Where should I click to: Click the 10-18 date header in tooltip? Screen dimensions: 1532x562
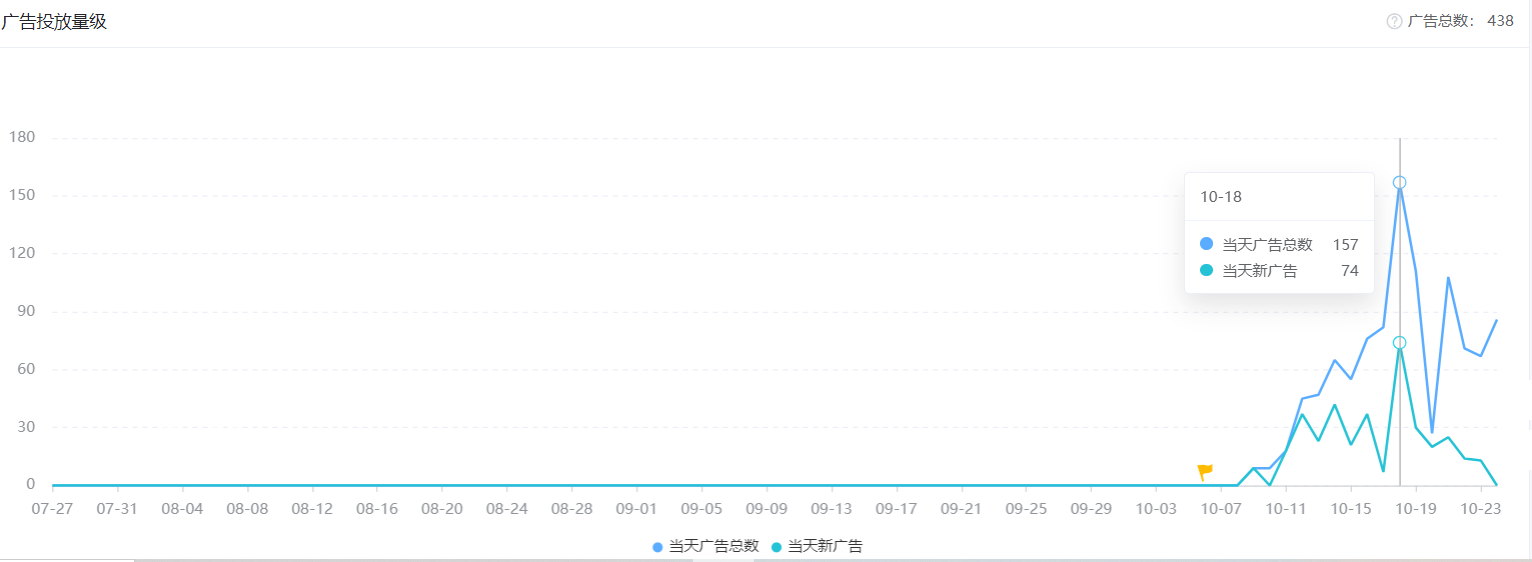coord(1221,197)
